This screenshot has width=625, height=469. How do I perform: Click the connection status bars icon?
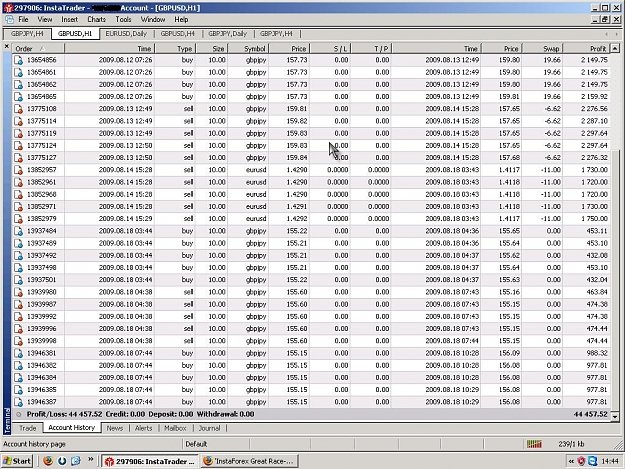pyautogui.click(x=534, y=443)
